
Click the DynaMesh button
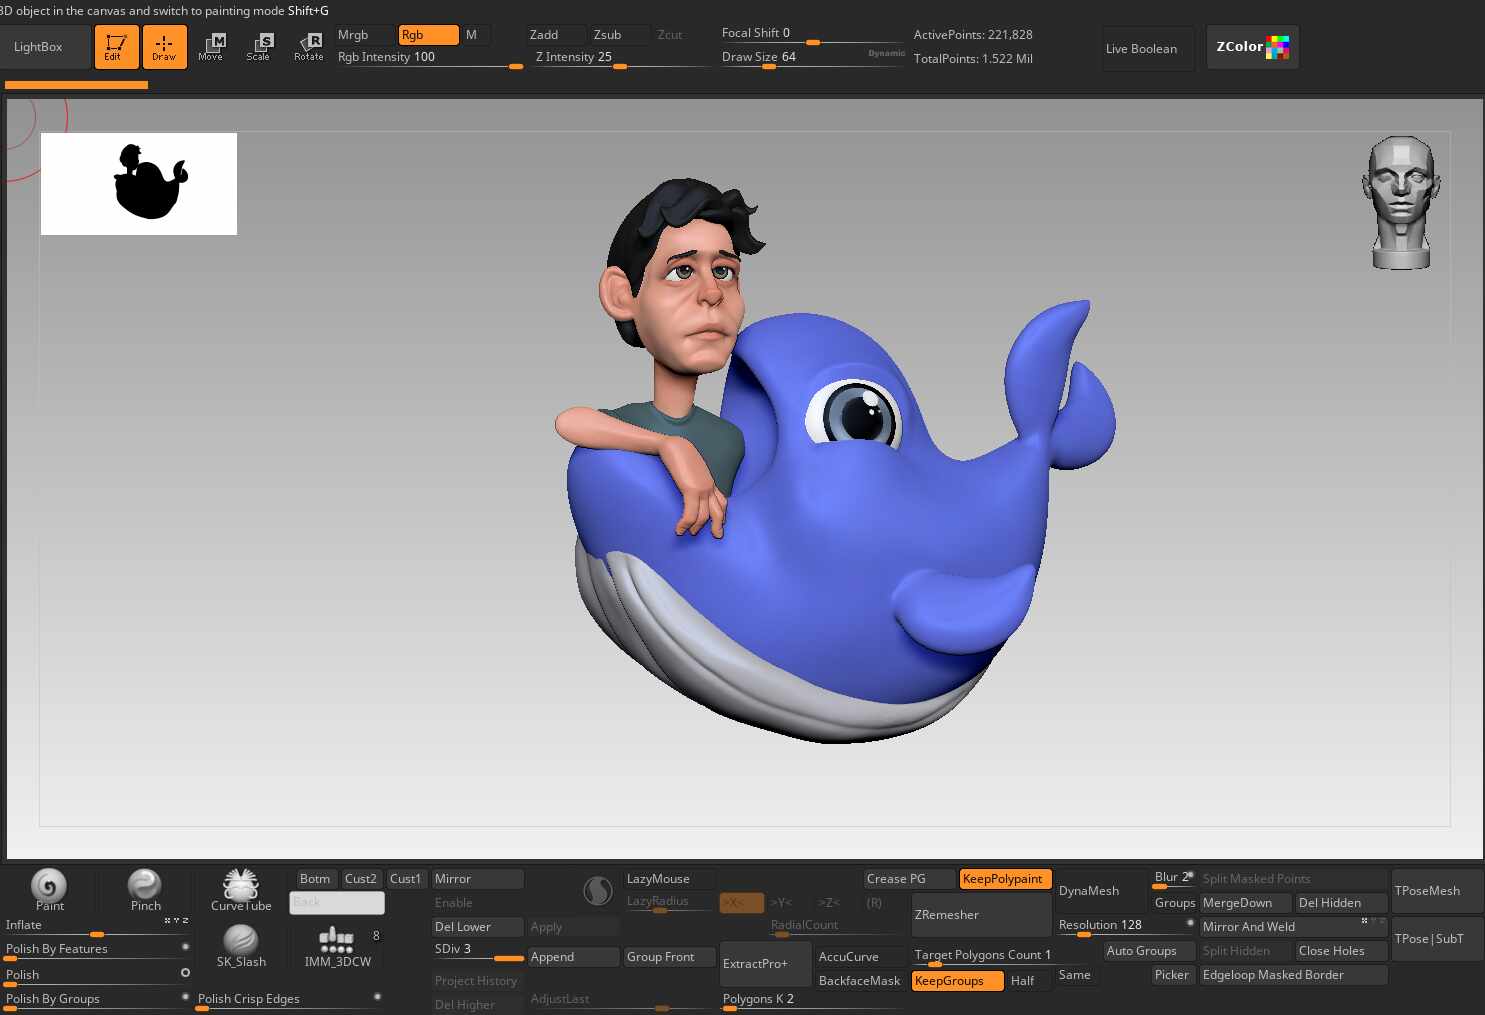(x=1089, y=891)
